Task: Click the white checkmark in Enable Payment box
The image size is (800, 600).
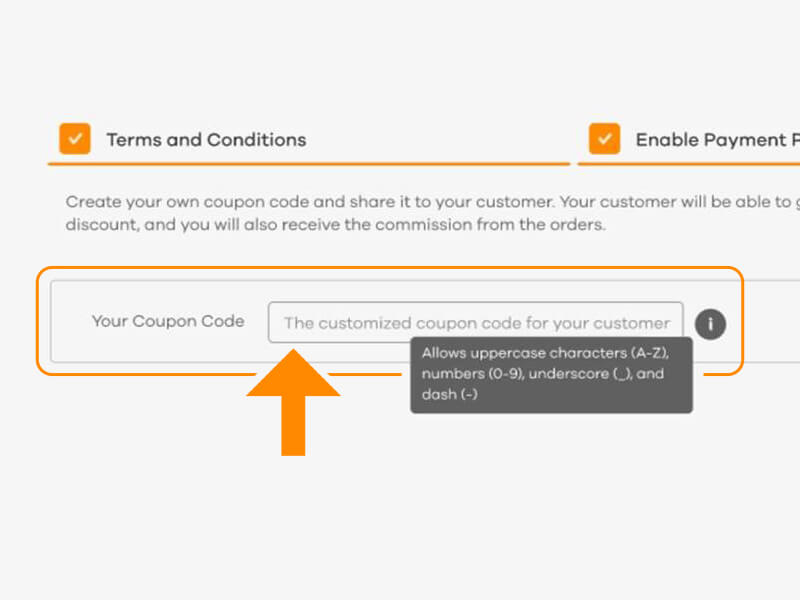Action: (605, 138)
